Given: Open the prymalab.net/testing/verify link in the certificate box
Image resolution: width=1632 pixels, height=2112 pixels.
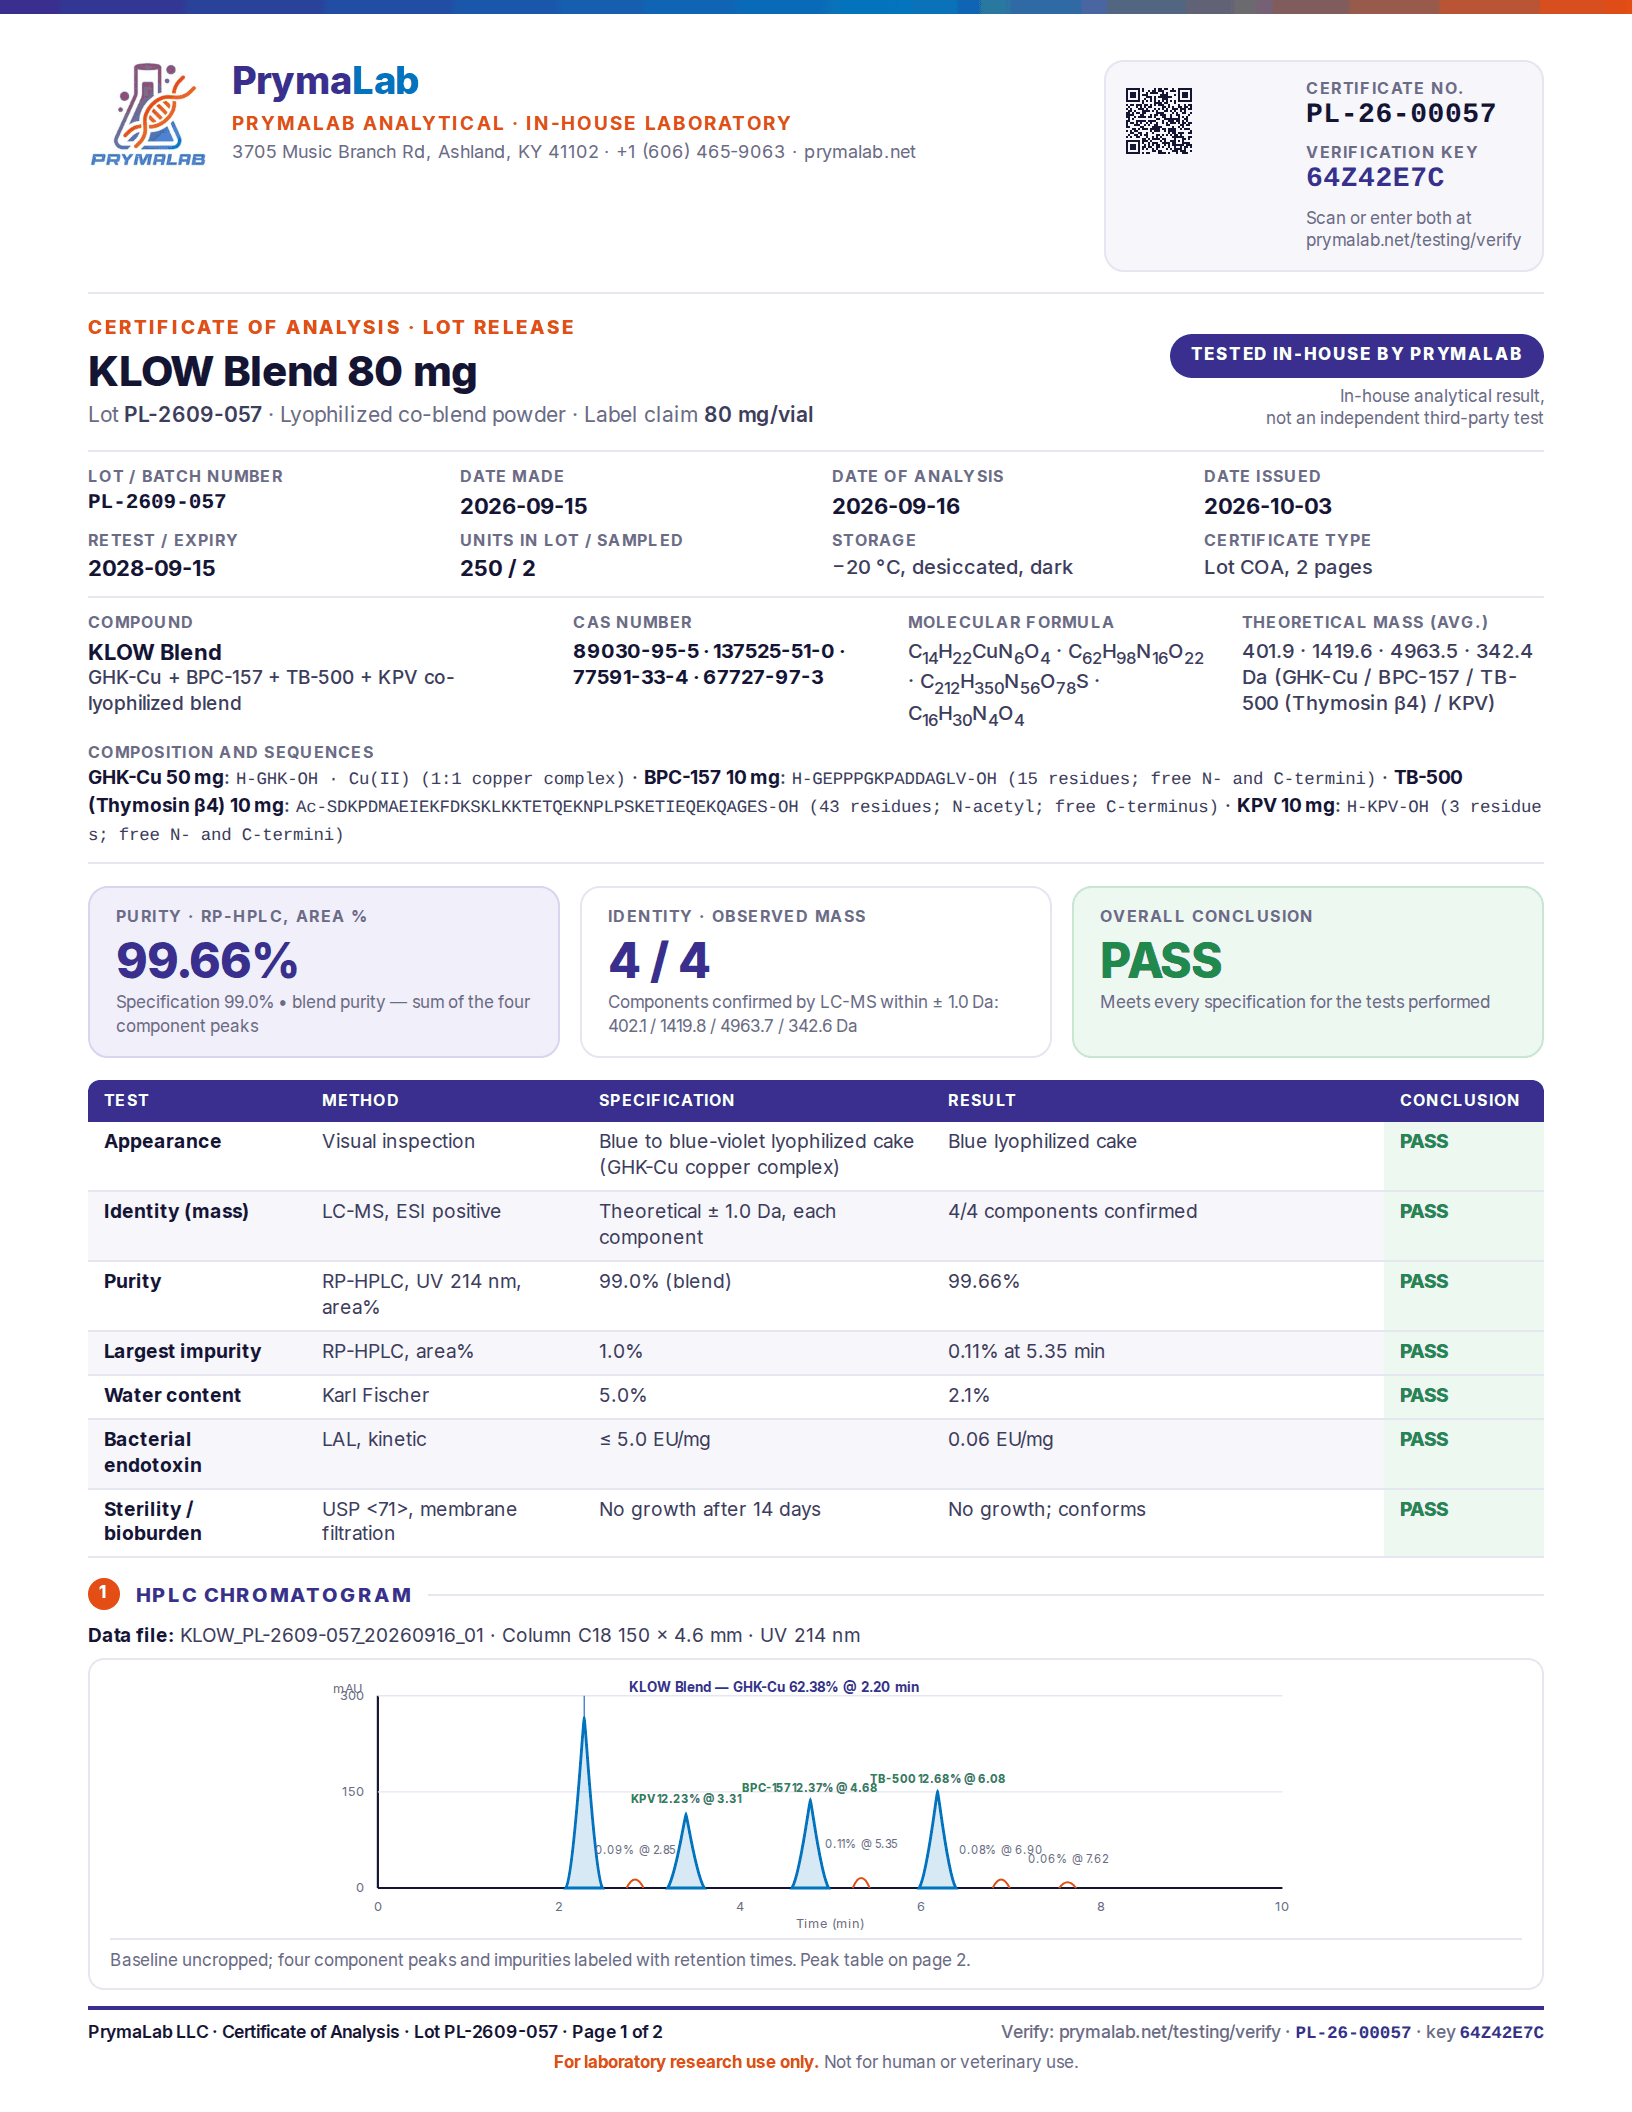Looking at the screenshot, I should pos(1413,240).
